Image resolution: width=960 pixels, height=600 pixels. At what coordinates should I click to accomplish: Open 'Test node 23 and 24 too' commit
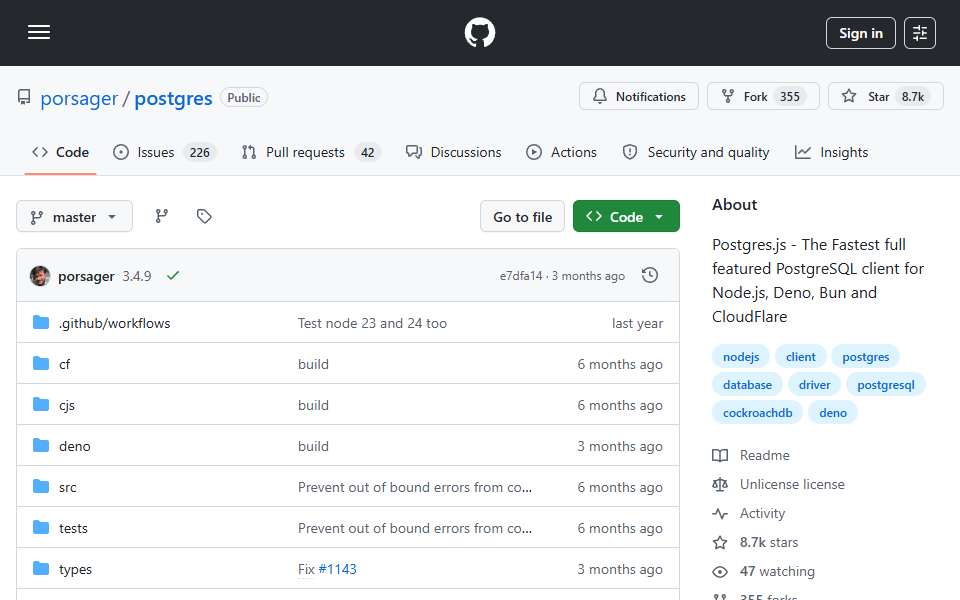(x=372, y=323)
